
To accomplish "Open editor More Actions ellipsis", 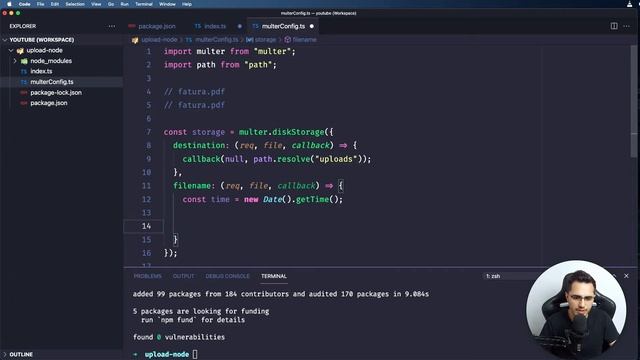I will pos(627,26).
